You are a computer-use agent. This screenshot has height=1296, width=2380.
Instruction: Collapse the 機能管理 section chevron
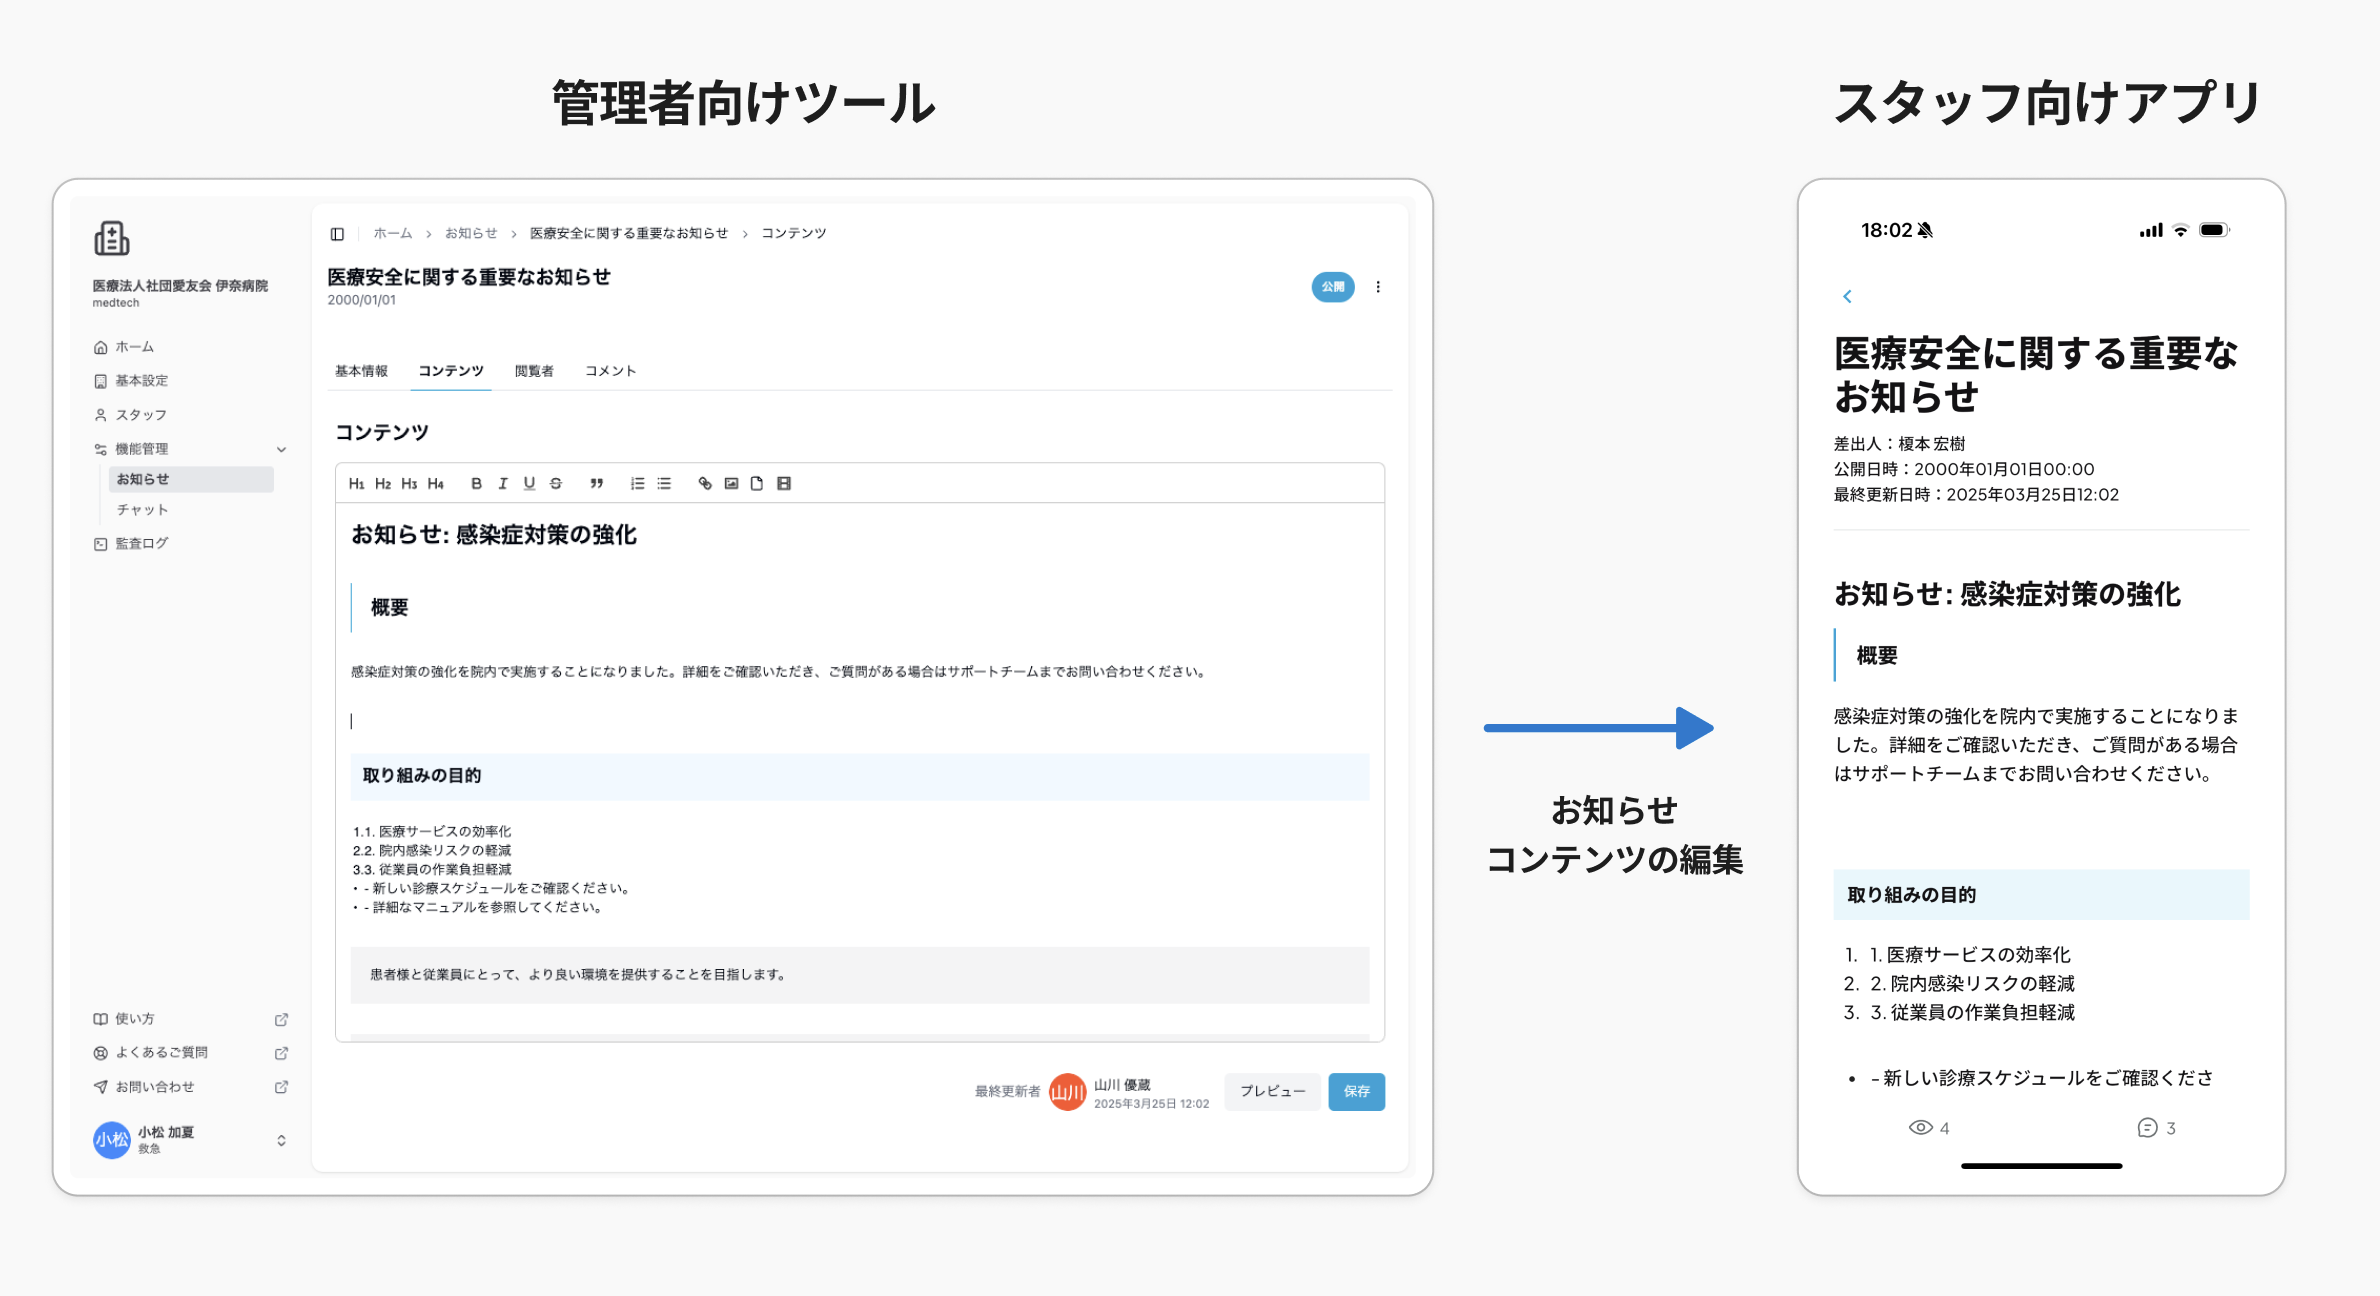click(282, 450)
